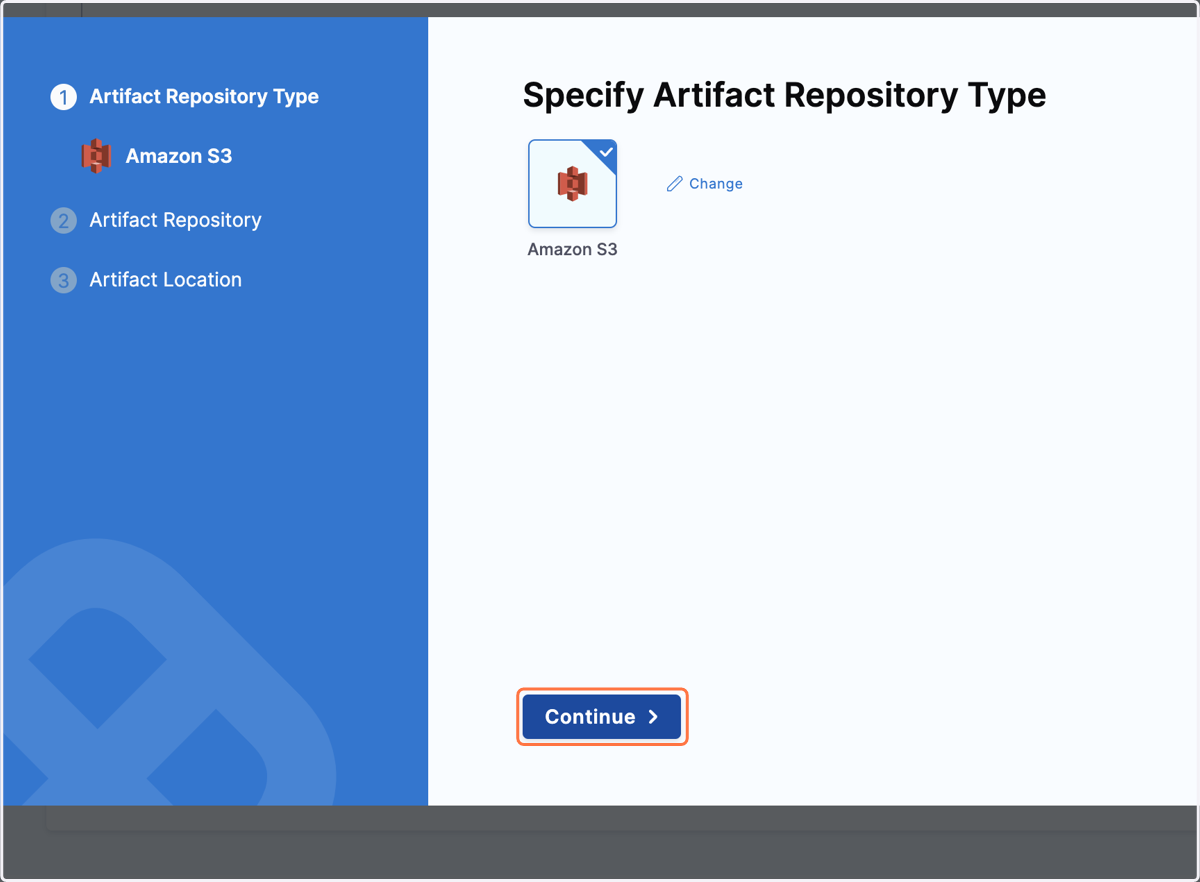1200x882 pixels.
Task: Click the 'Specify Artifact Repository Type' heading
Action: [784, 95]
